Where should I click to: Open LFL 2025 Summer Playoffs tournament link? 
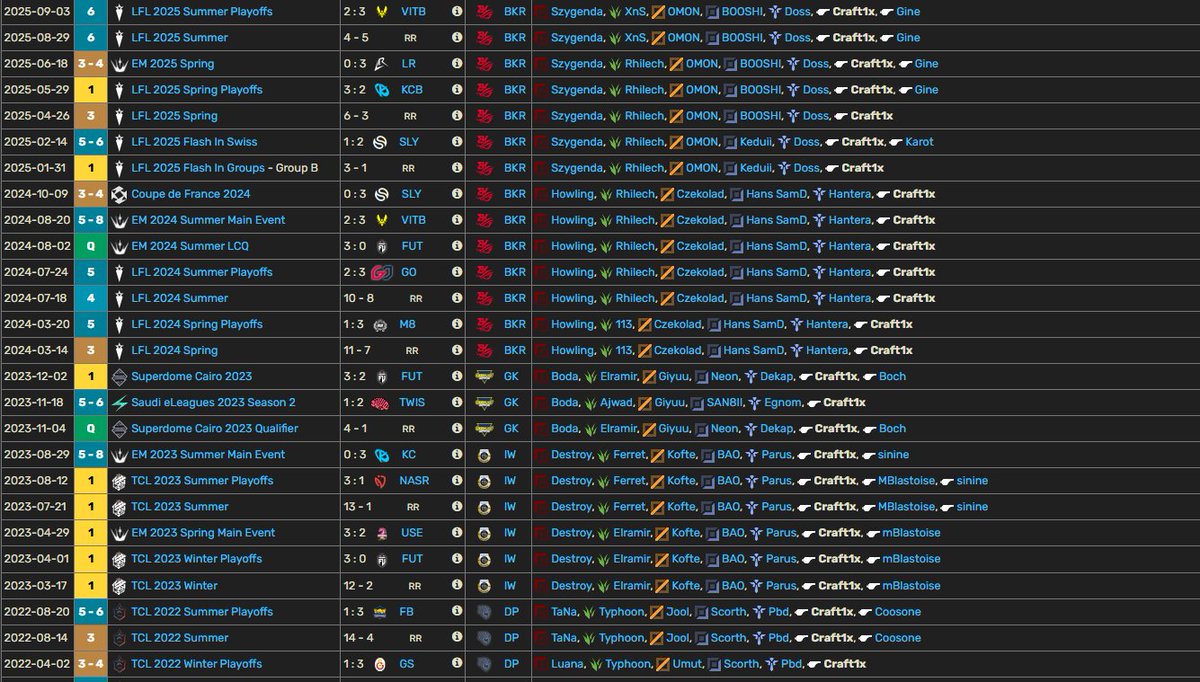tap(202, 11)
